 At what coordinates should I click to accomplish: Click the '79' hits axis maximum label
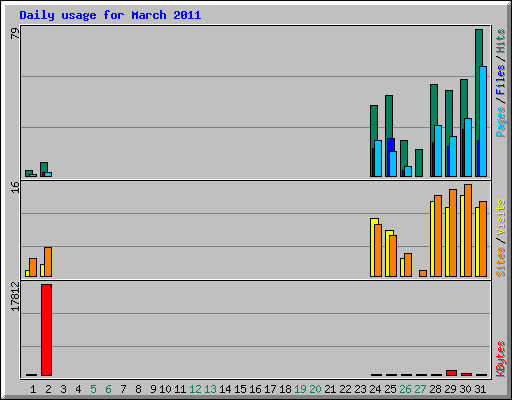15,33
